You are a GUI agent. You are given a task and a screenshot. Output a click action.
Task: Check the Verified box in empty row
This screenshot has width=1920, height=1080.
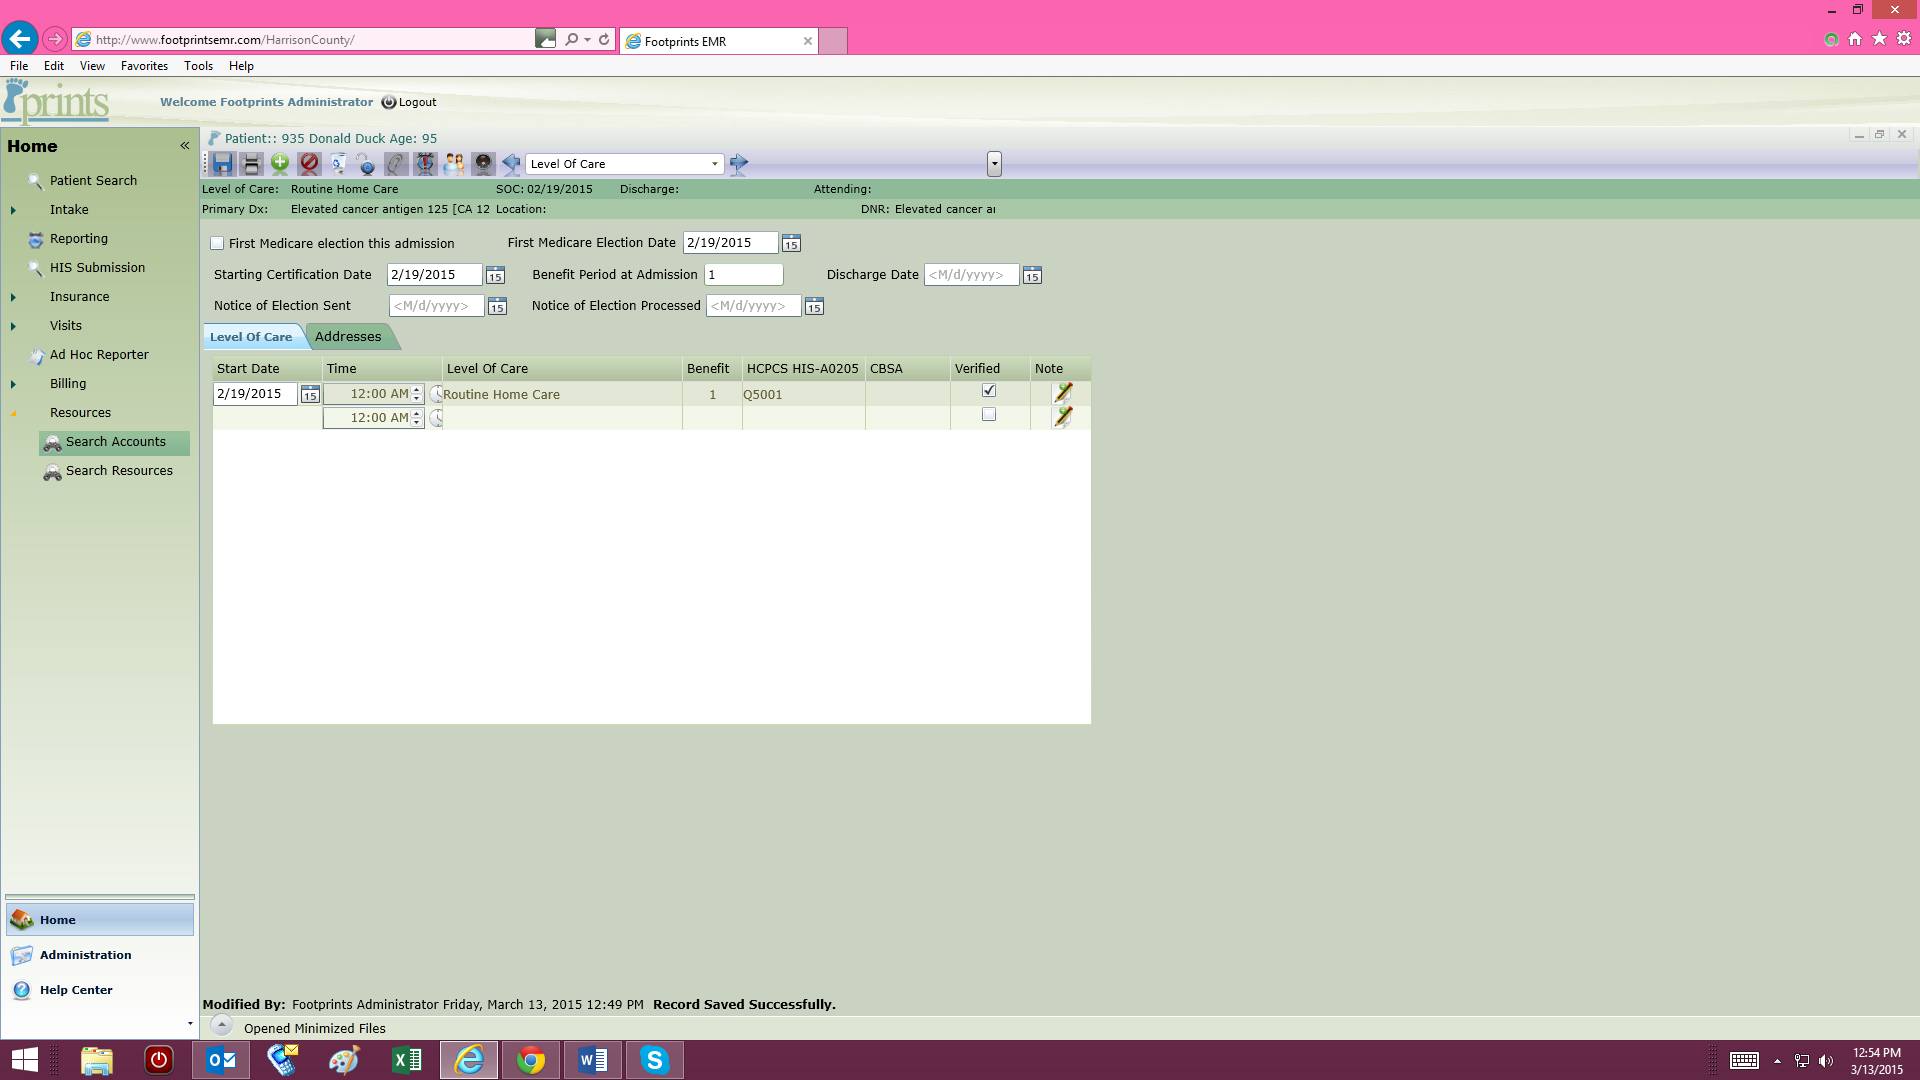[989, 414]
